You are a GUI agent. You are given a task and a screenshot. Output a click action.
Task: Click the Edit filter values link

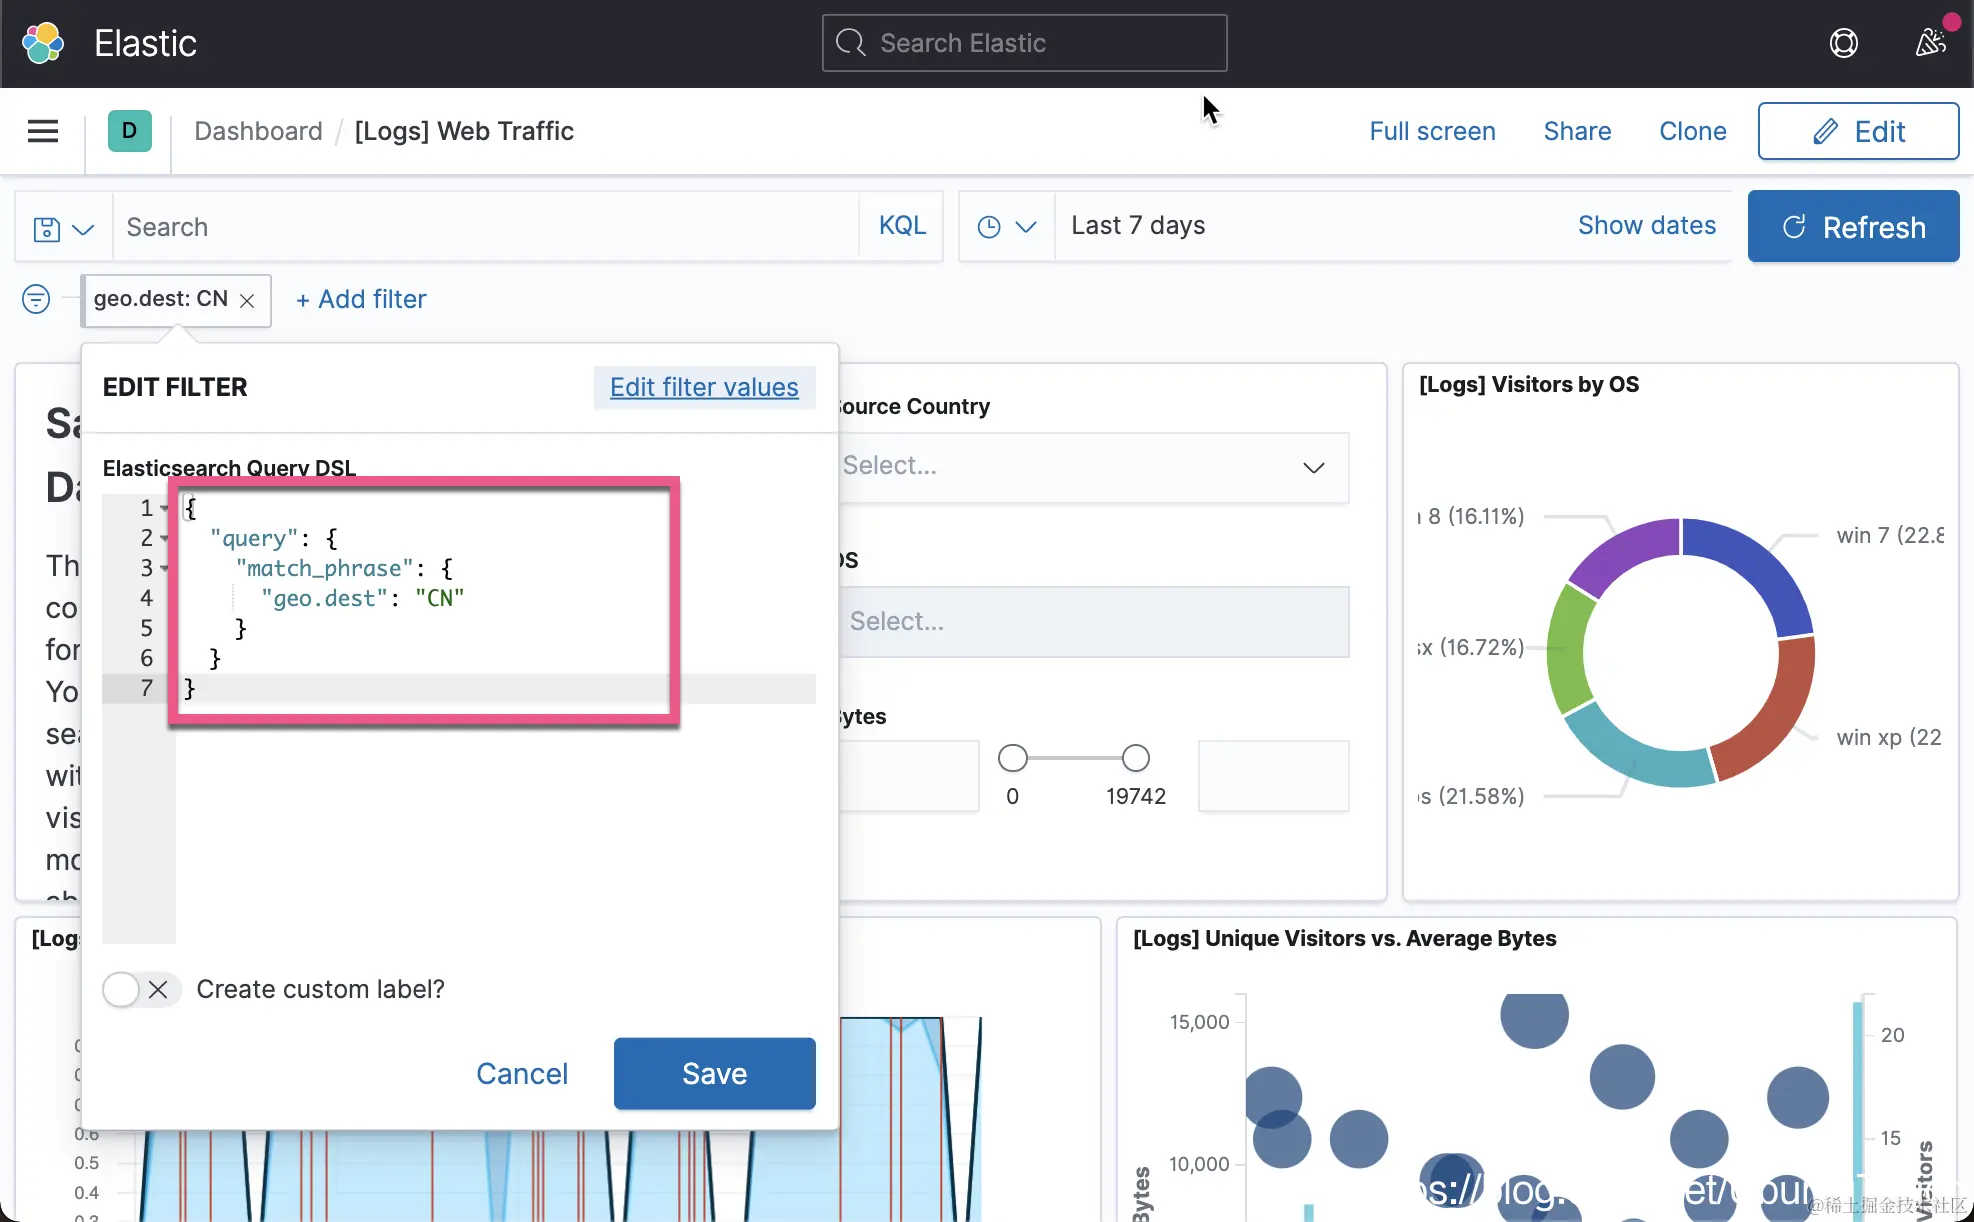coord(704,387)
